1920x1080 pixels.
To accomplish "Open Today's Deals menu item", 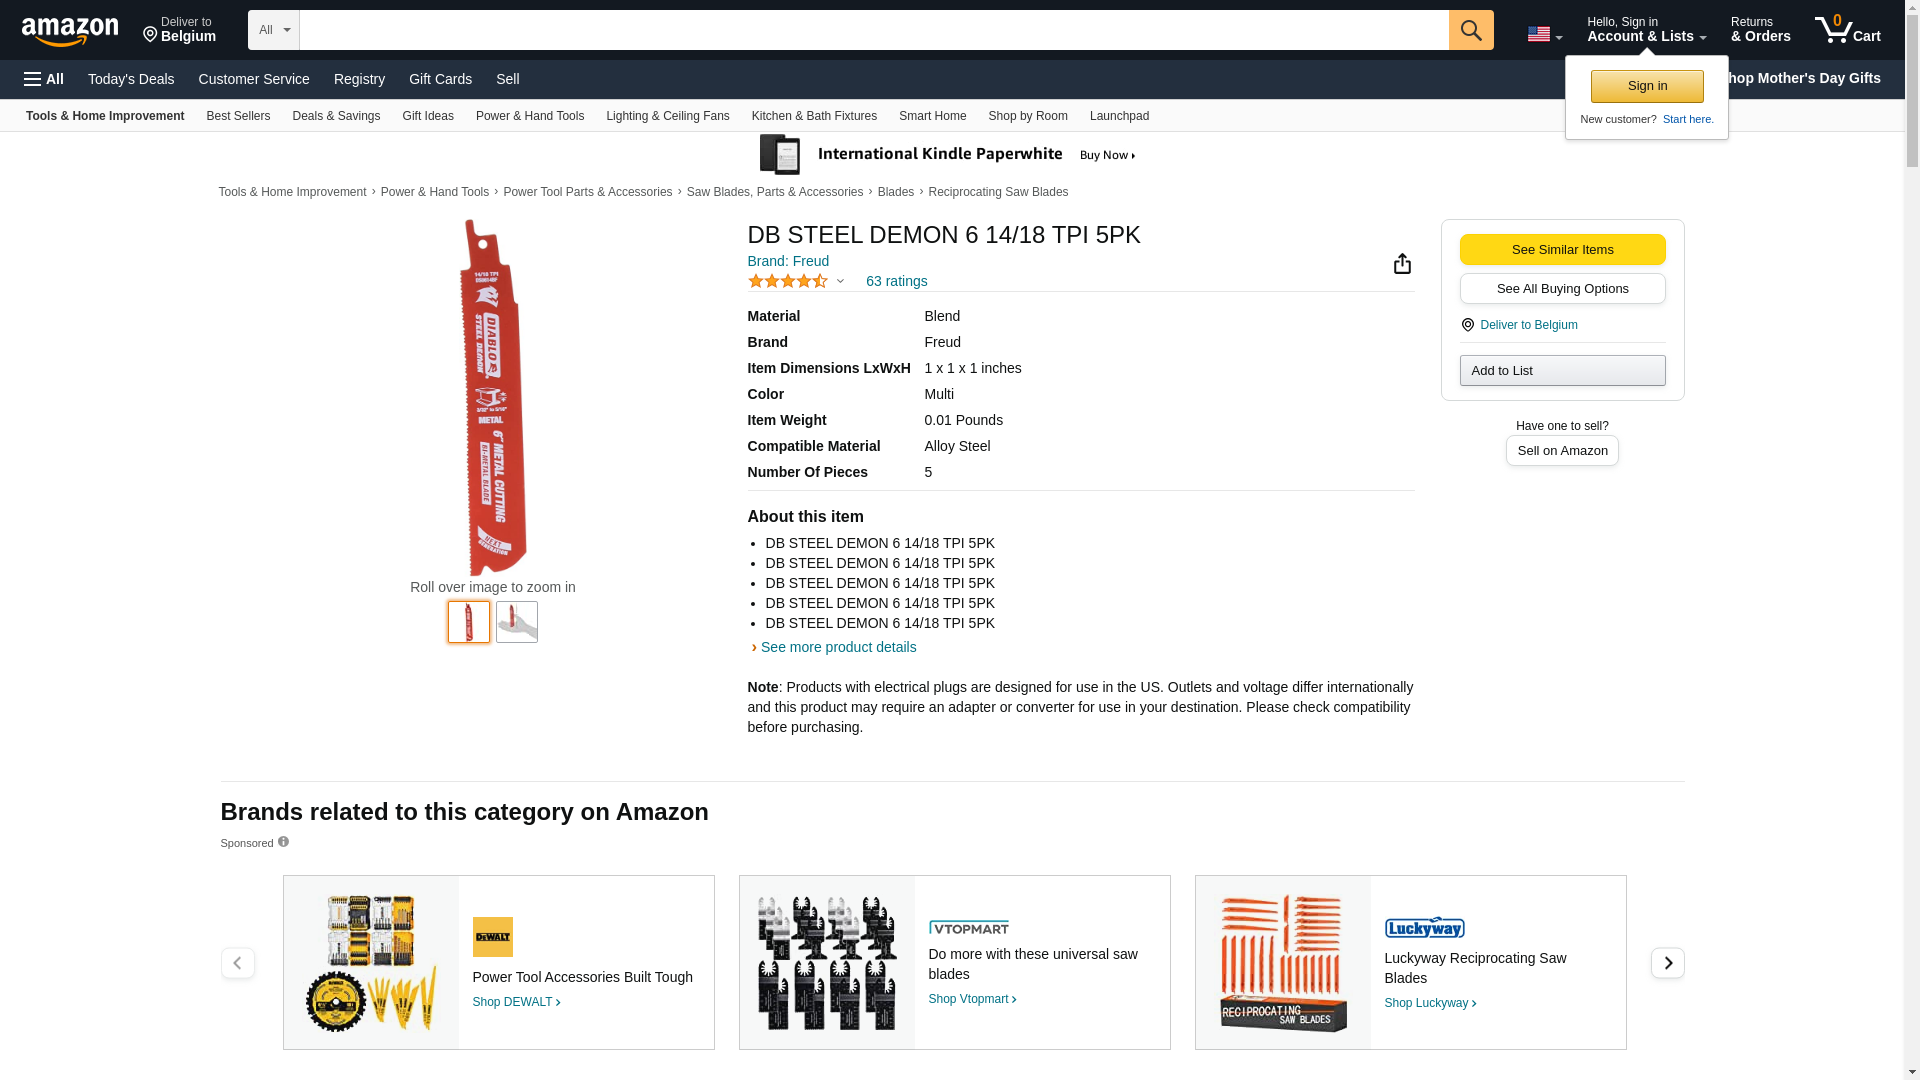I will 131,79.
